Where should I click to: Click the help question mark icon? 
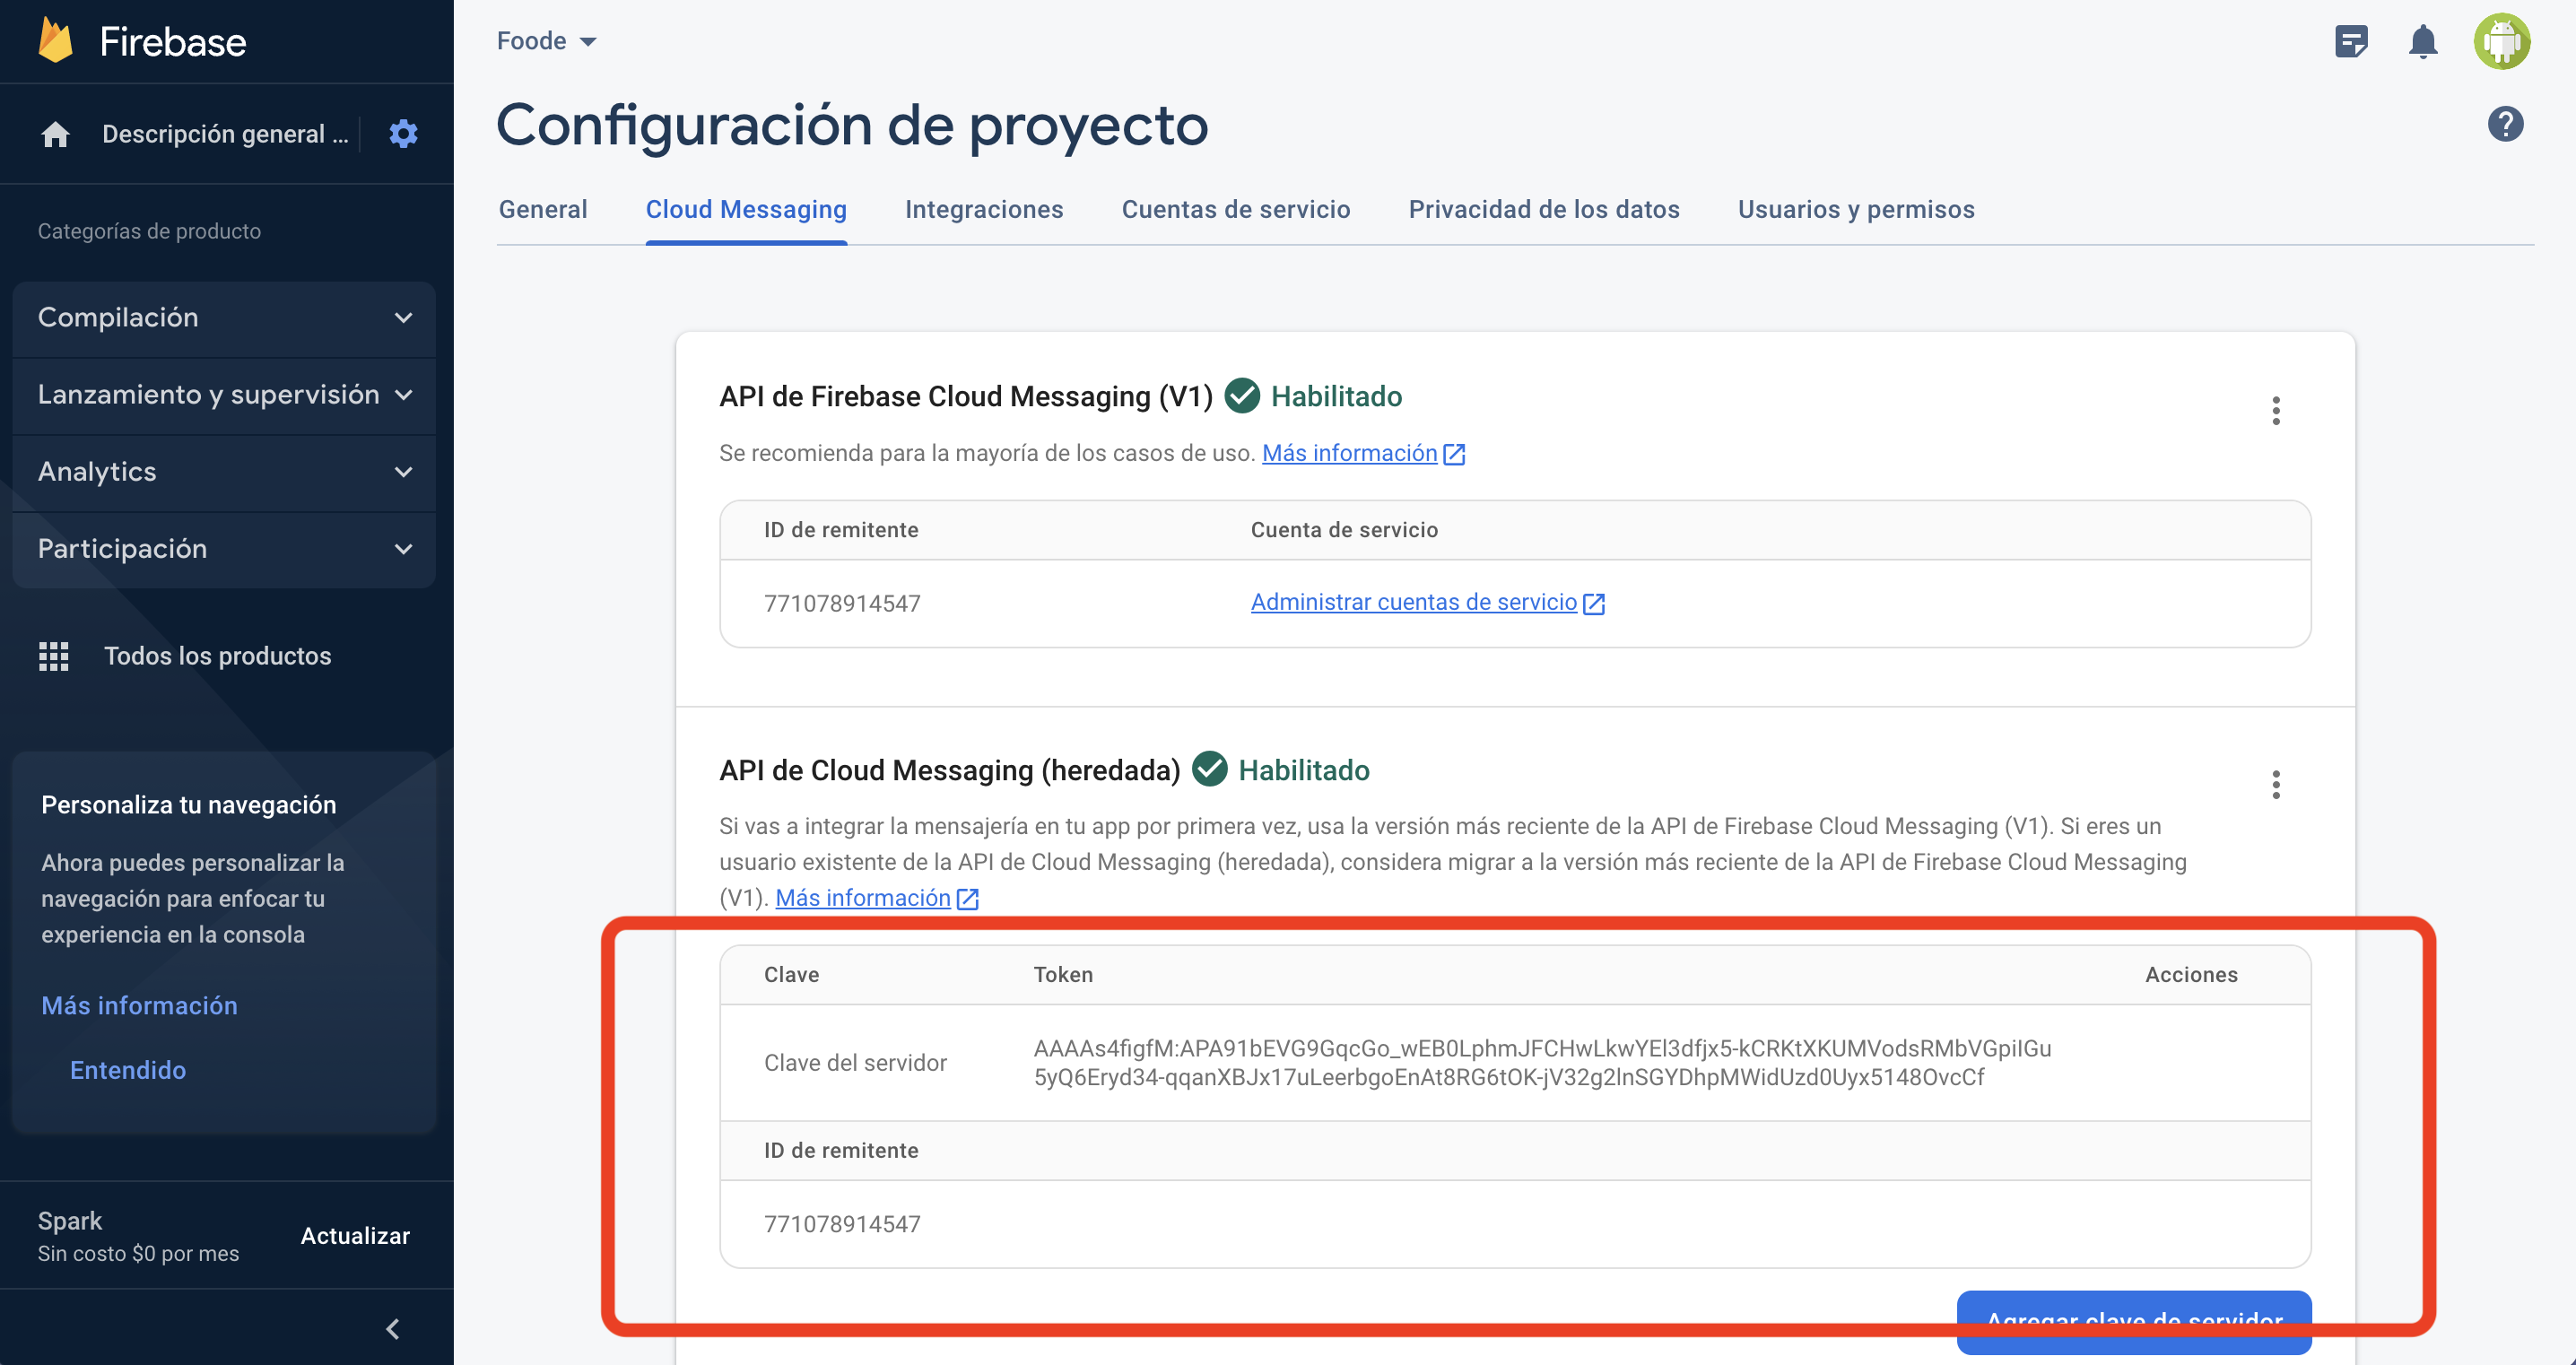(x=2505, y=125)
